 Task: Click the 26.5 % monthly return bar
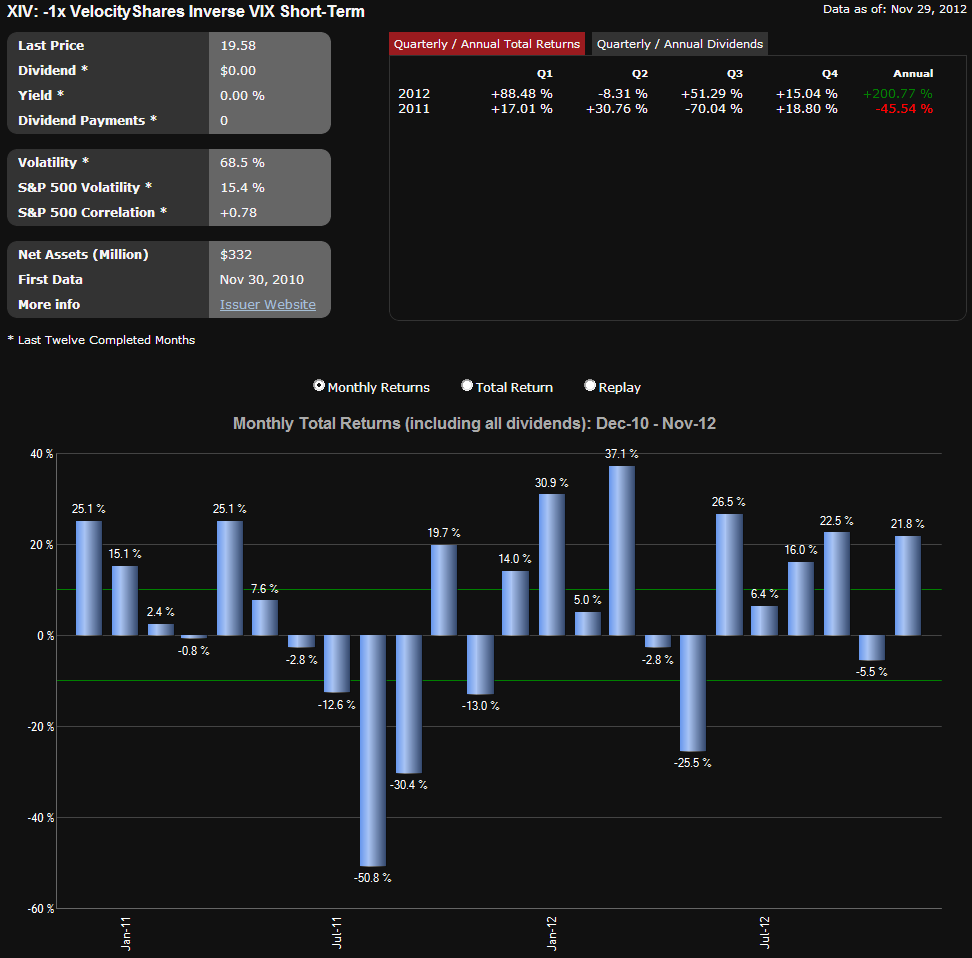pyautogui.click(x=729, y=575)
